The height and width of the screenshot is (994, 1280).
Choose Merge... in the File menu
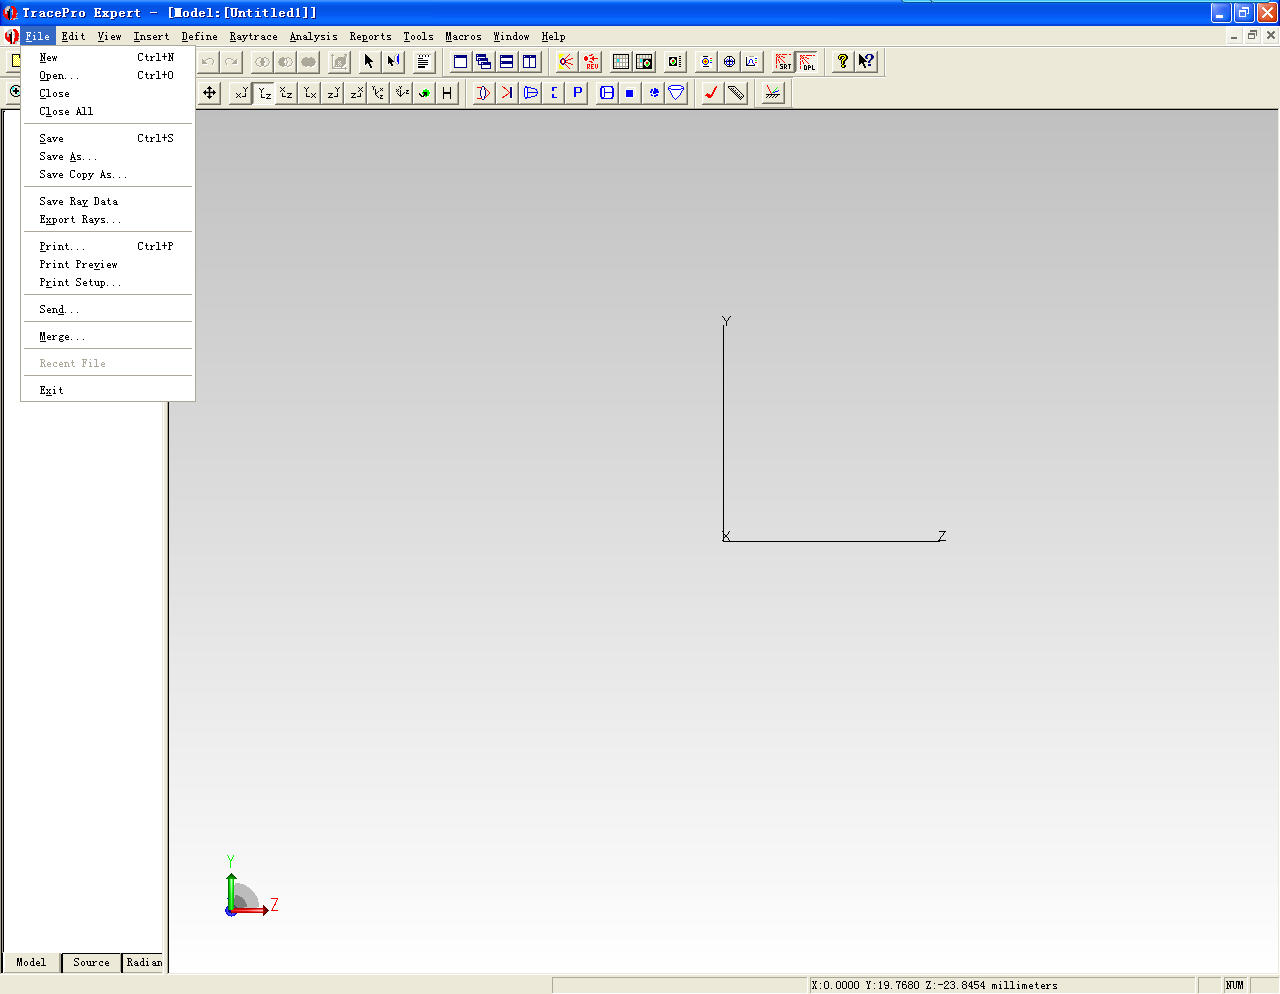(x=108, y=337)
